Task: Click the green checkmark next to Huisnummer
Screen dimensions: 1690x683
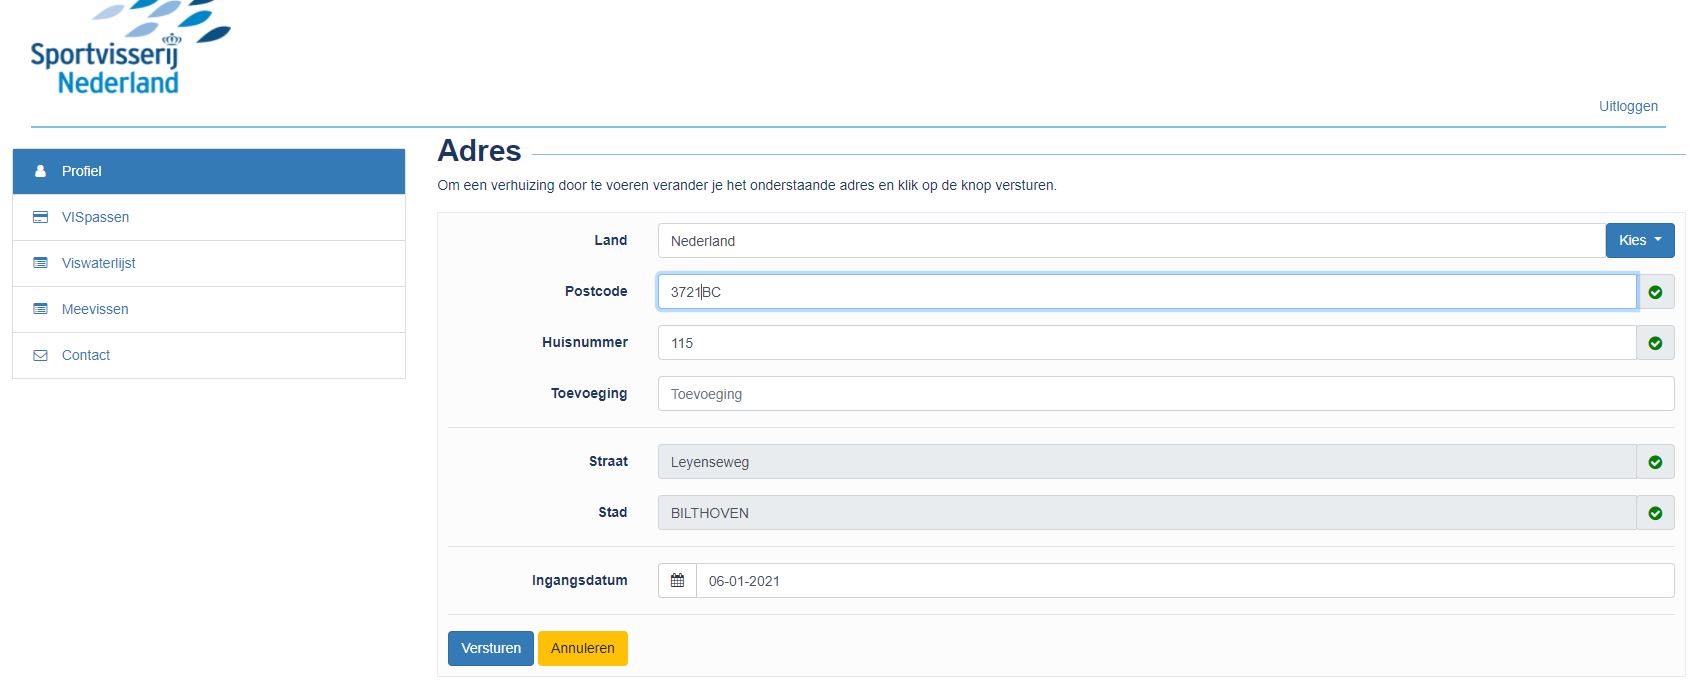Action: (x=1655, y=343)
